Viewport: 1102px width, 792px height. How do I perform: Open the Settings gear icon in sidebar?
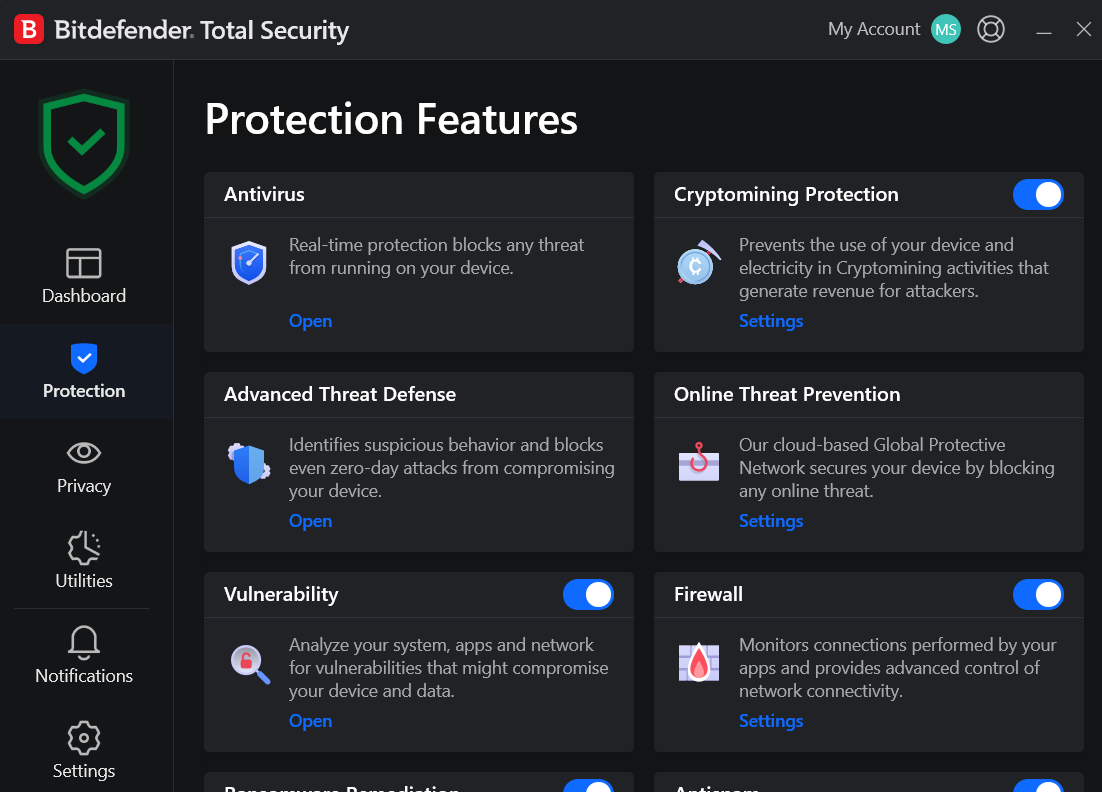pos(84,738)
